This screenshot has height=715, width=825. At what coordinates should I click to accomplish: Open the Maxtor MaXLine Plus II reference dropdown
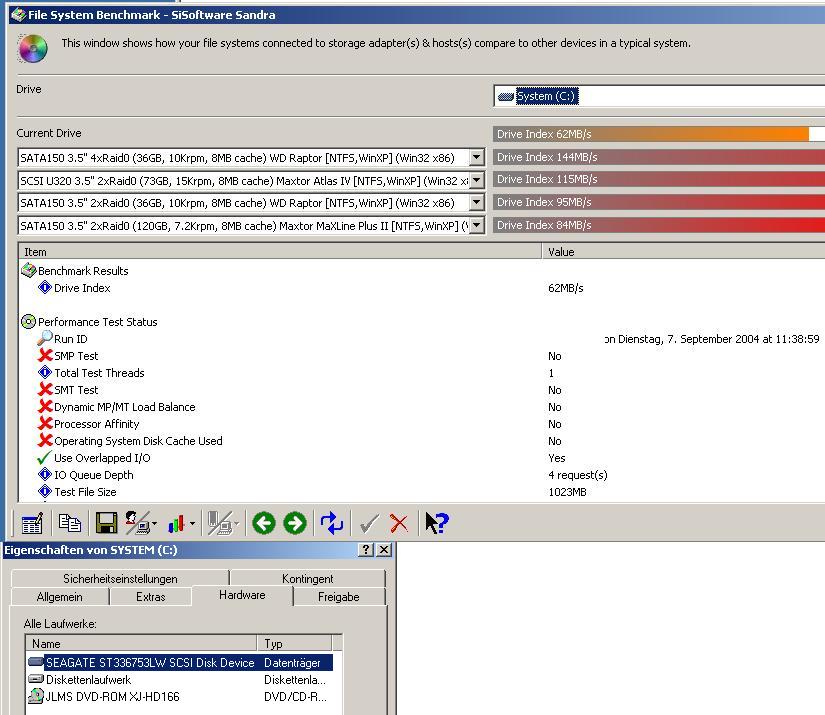coord(476,226)
